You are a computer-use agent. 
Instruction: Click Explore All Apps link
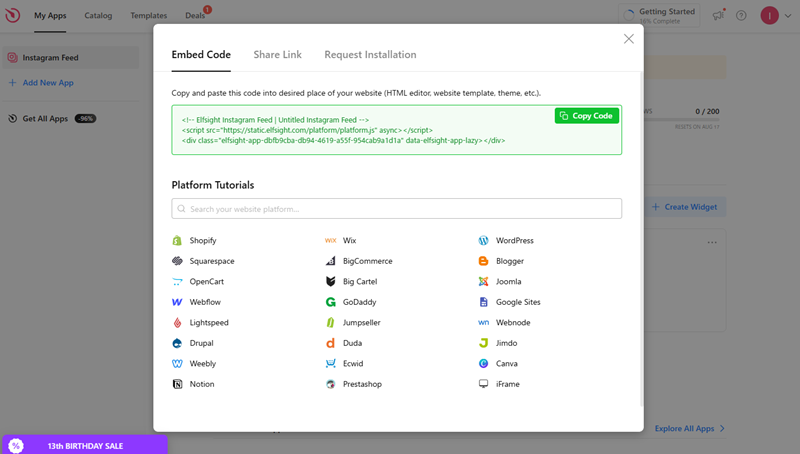click(690, 428)
